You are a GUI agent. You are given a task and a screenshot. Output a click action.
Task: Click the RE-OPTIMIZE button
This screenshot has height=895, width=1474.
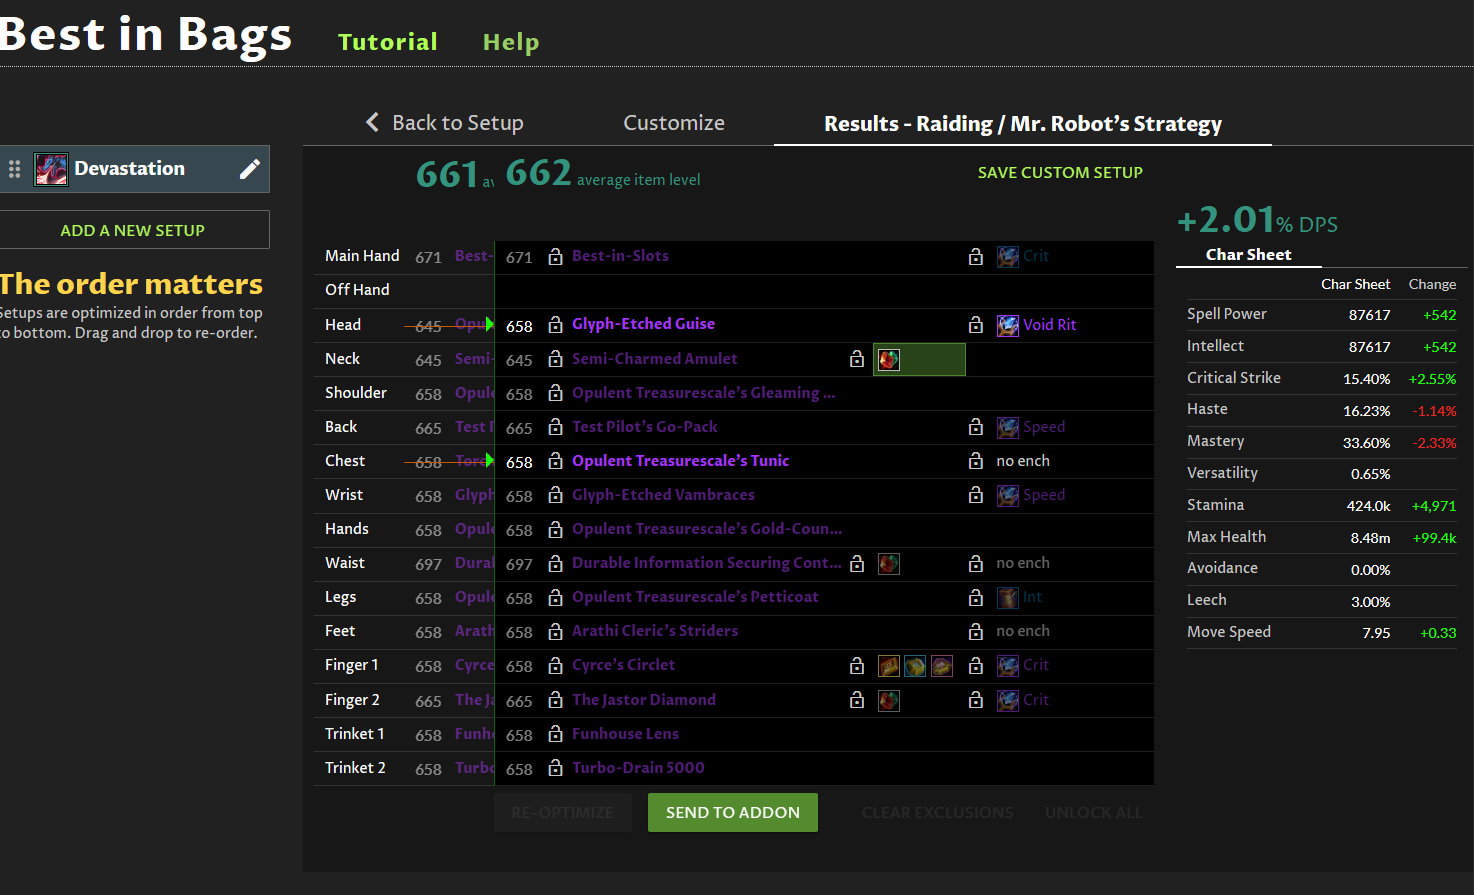click(563, 812)
